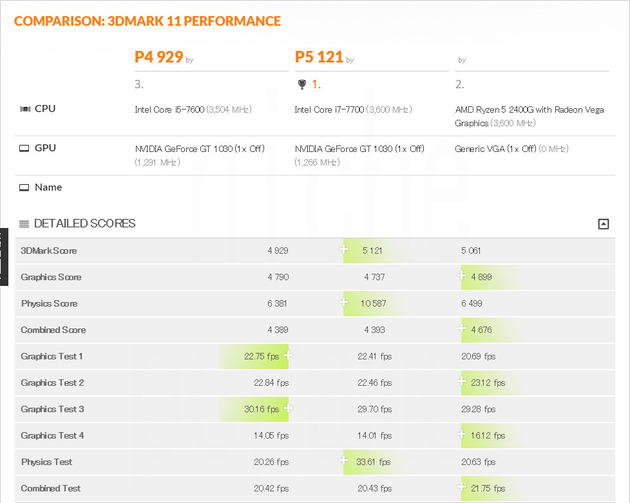The height and width of the screenshot is (503, 630).
Task: Click the trophy icon beside rank 1
Action: tap(302, 84)
